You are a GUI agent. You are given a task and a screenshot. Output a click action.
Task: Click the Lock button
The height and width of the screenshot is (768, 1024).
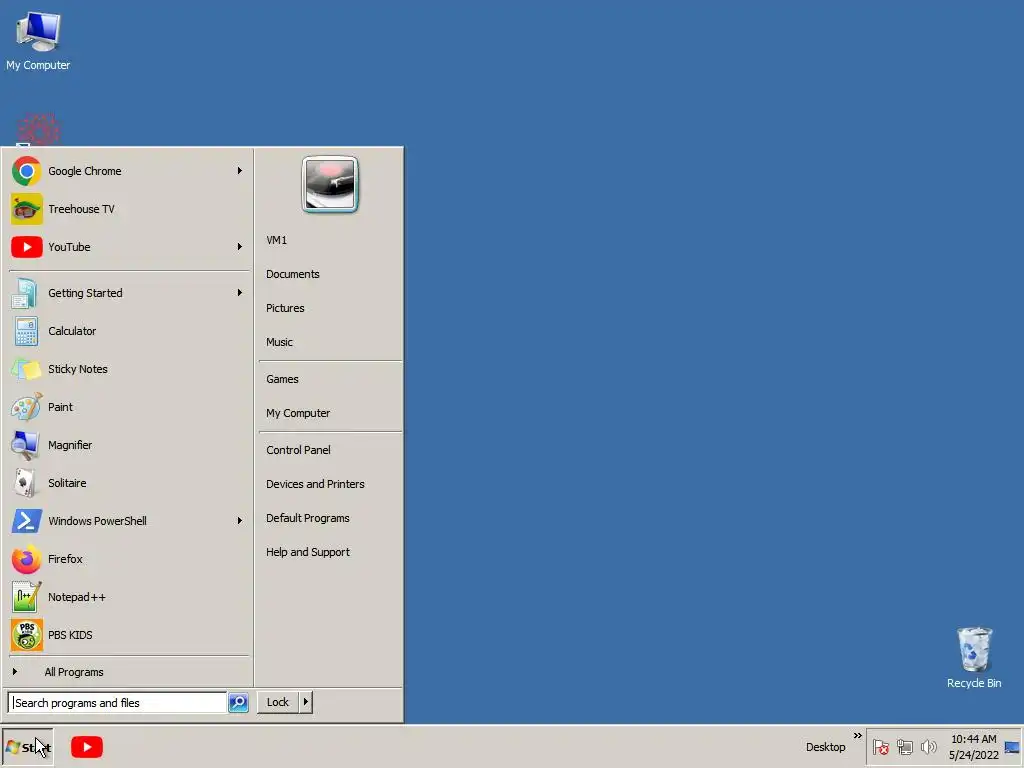point(278,702)
